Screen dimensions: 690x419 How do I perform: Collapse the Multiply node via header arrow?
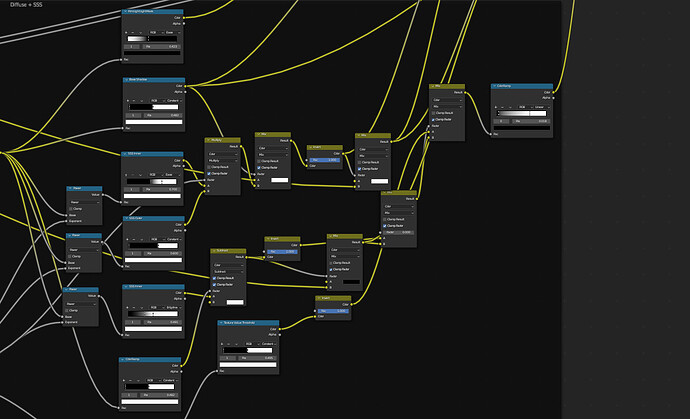209,140
